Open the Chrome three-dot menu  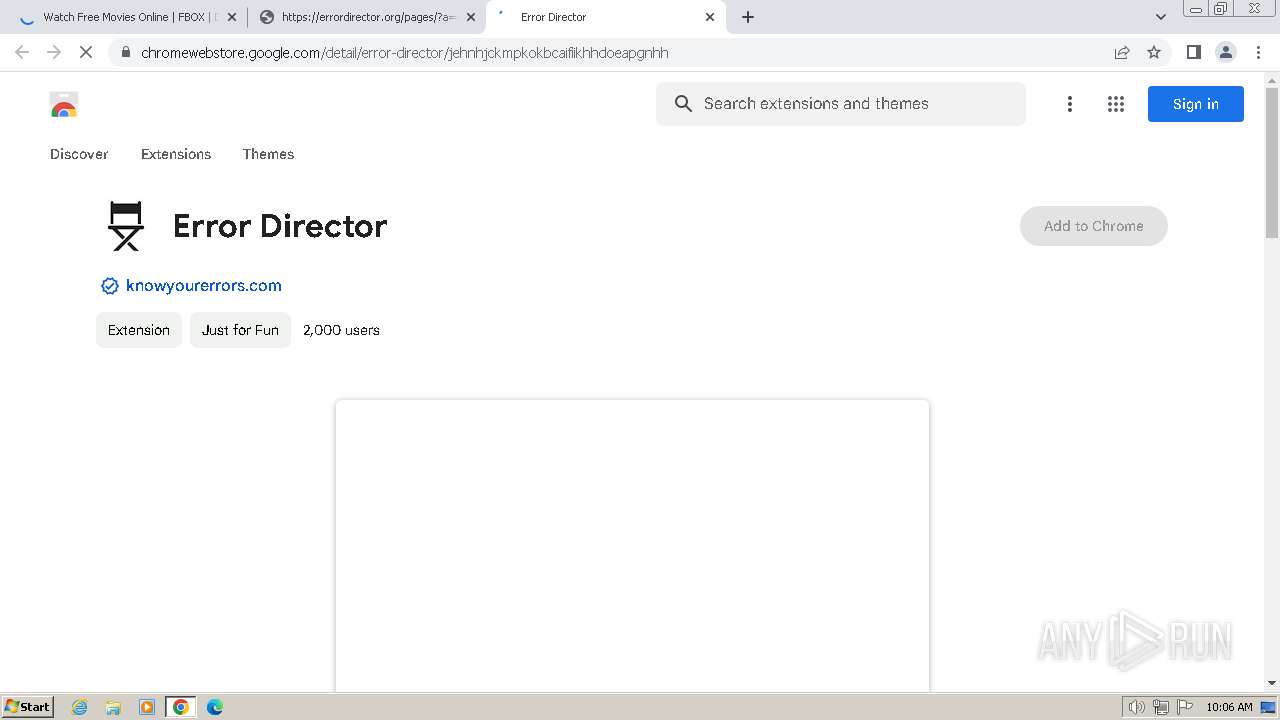pos(1258,52)
